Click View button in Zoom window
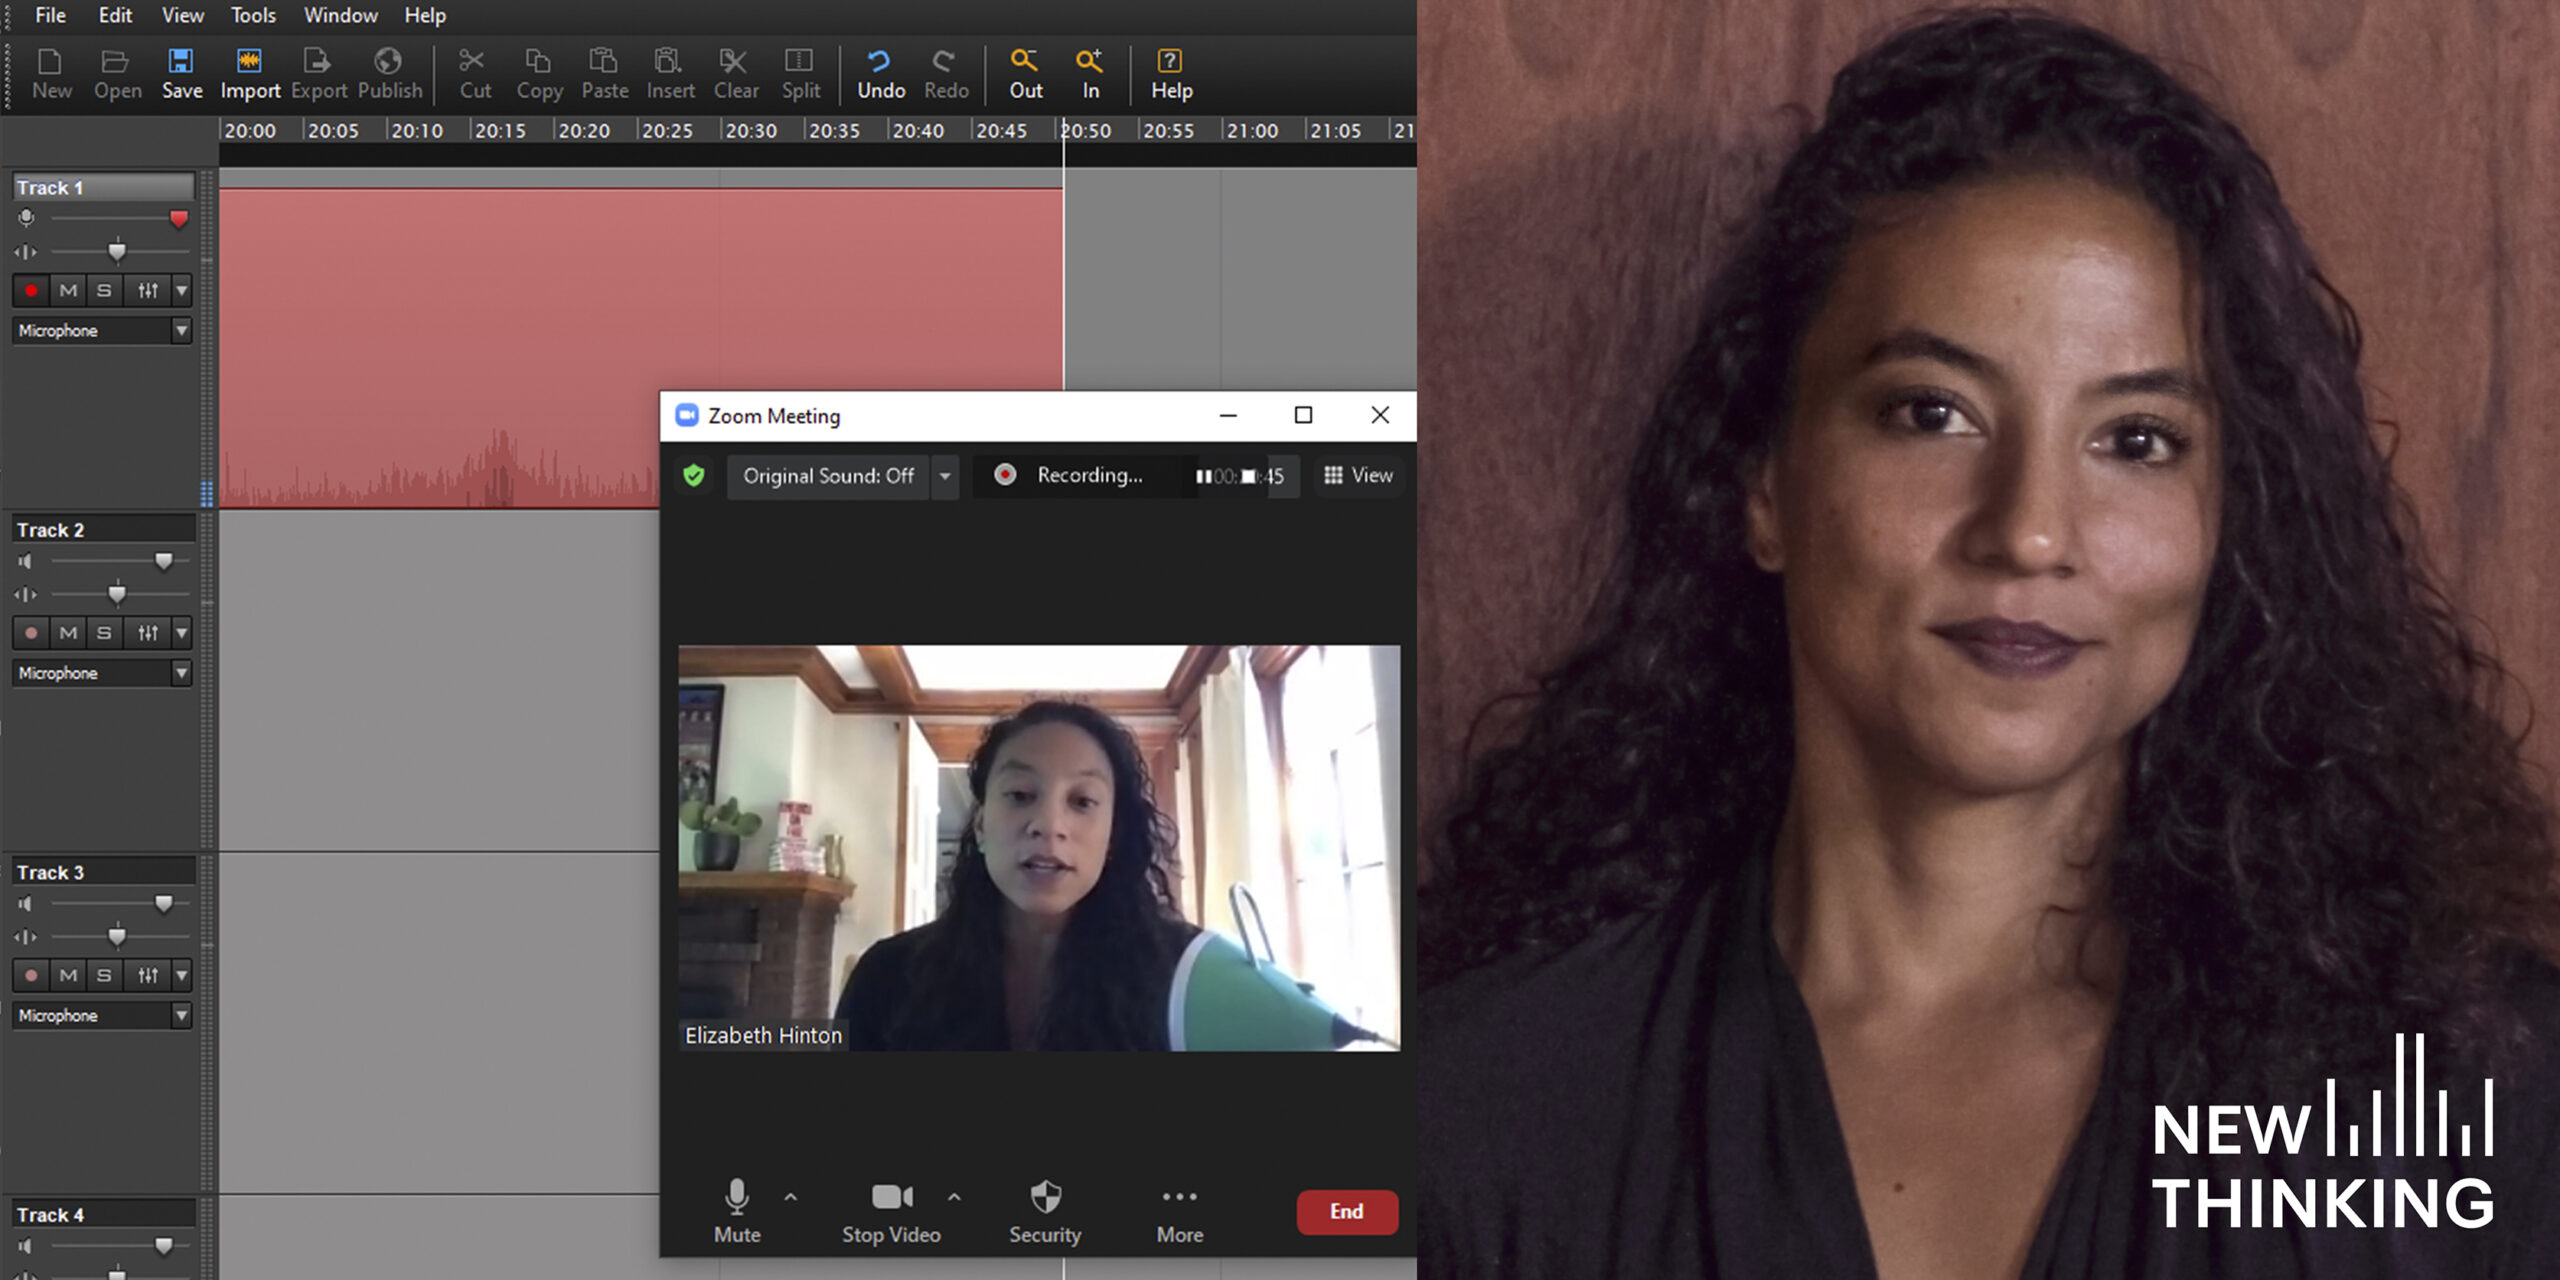The width and height of the screenshot is (2560, 1280). coord(1358,476)
